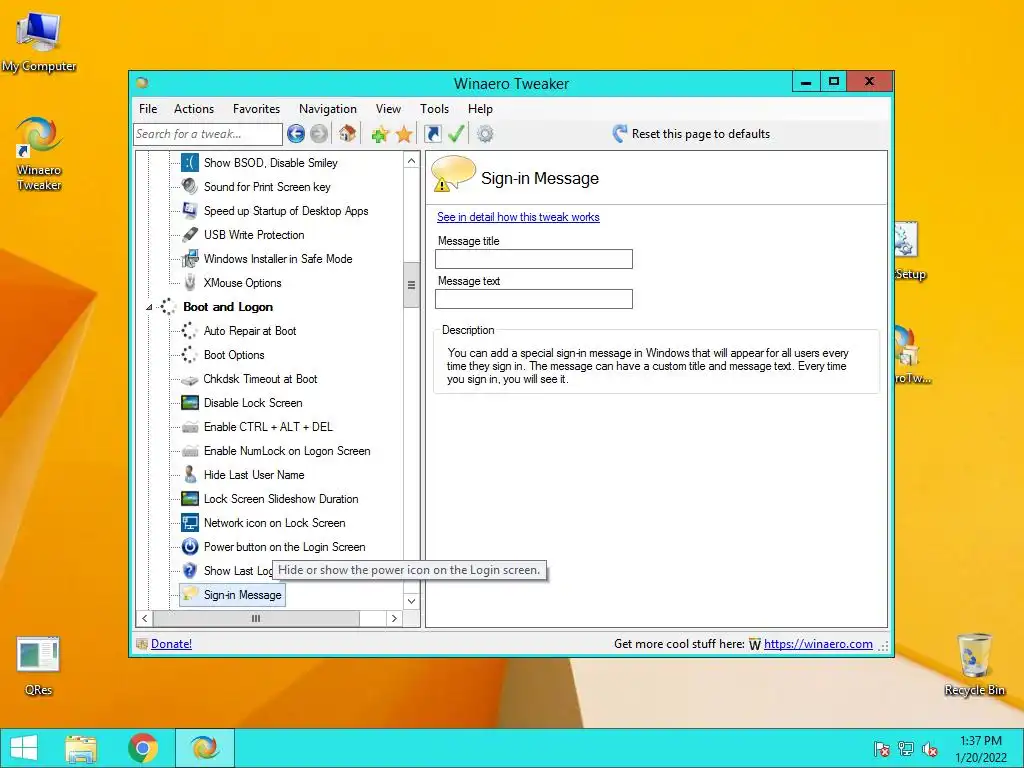
Task: Click the Show Last Logon question-mark icon
Action: click(x=189, y=571)
